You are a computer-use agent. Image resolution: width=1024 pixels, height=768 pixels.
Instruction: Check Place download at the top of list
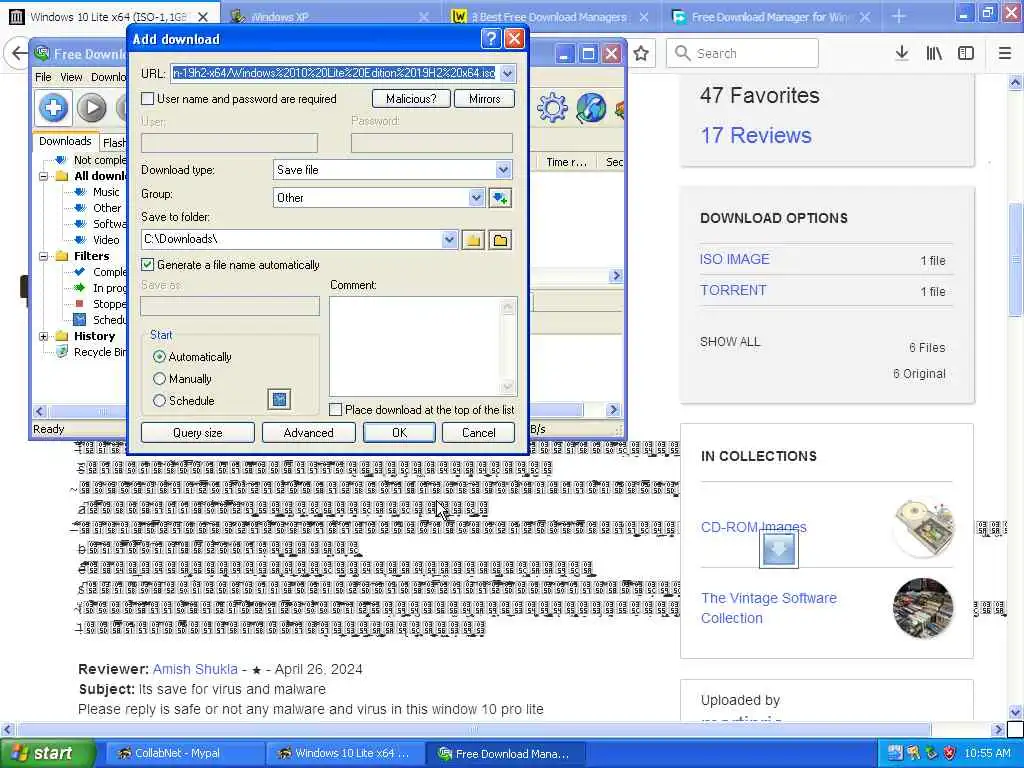pyautogui.click(x=336, y=409)
